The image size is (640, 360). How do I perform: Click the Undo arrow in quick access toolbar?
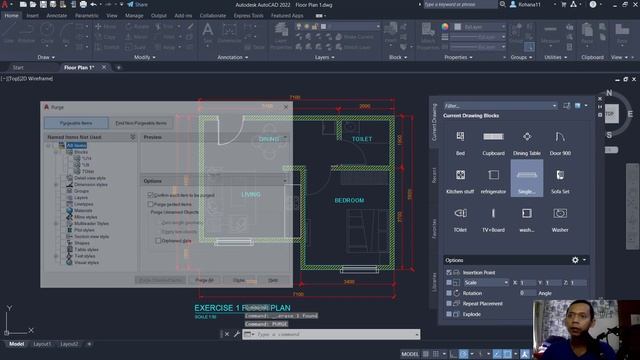click(x=93, y=4)
